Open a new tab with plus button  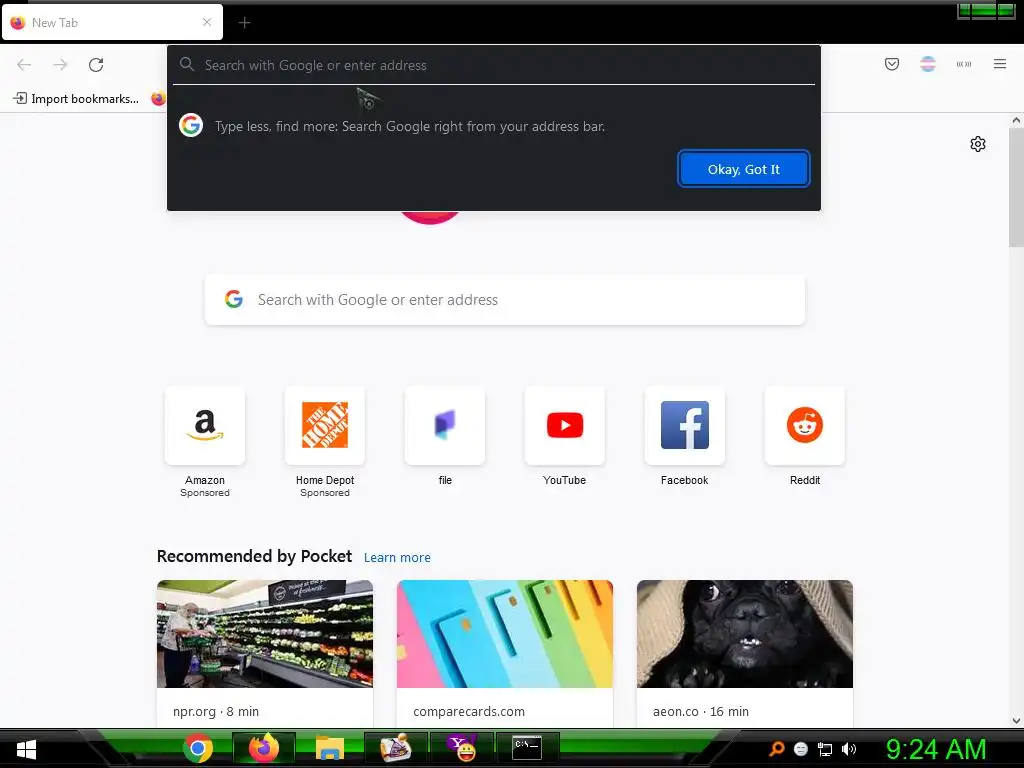pyautogui.click(x=244, y=23)
